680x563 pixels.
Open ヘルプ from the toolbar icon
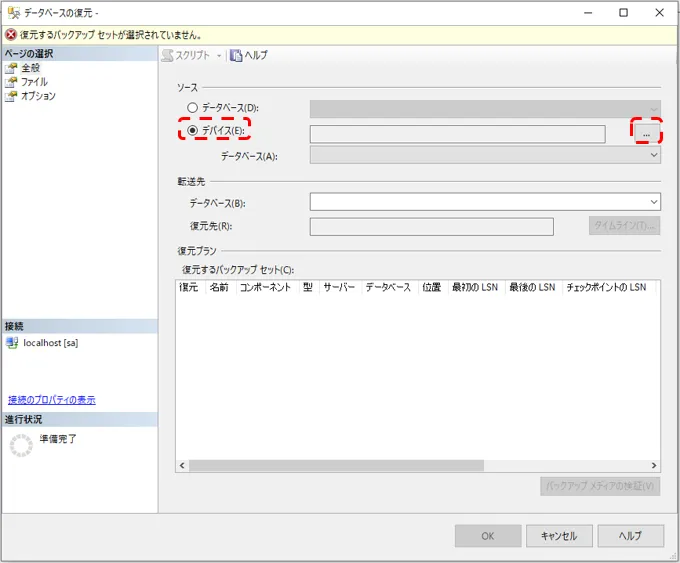point(236,56)
